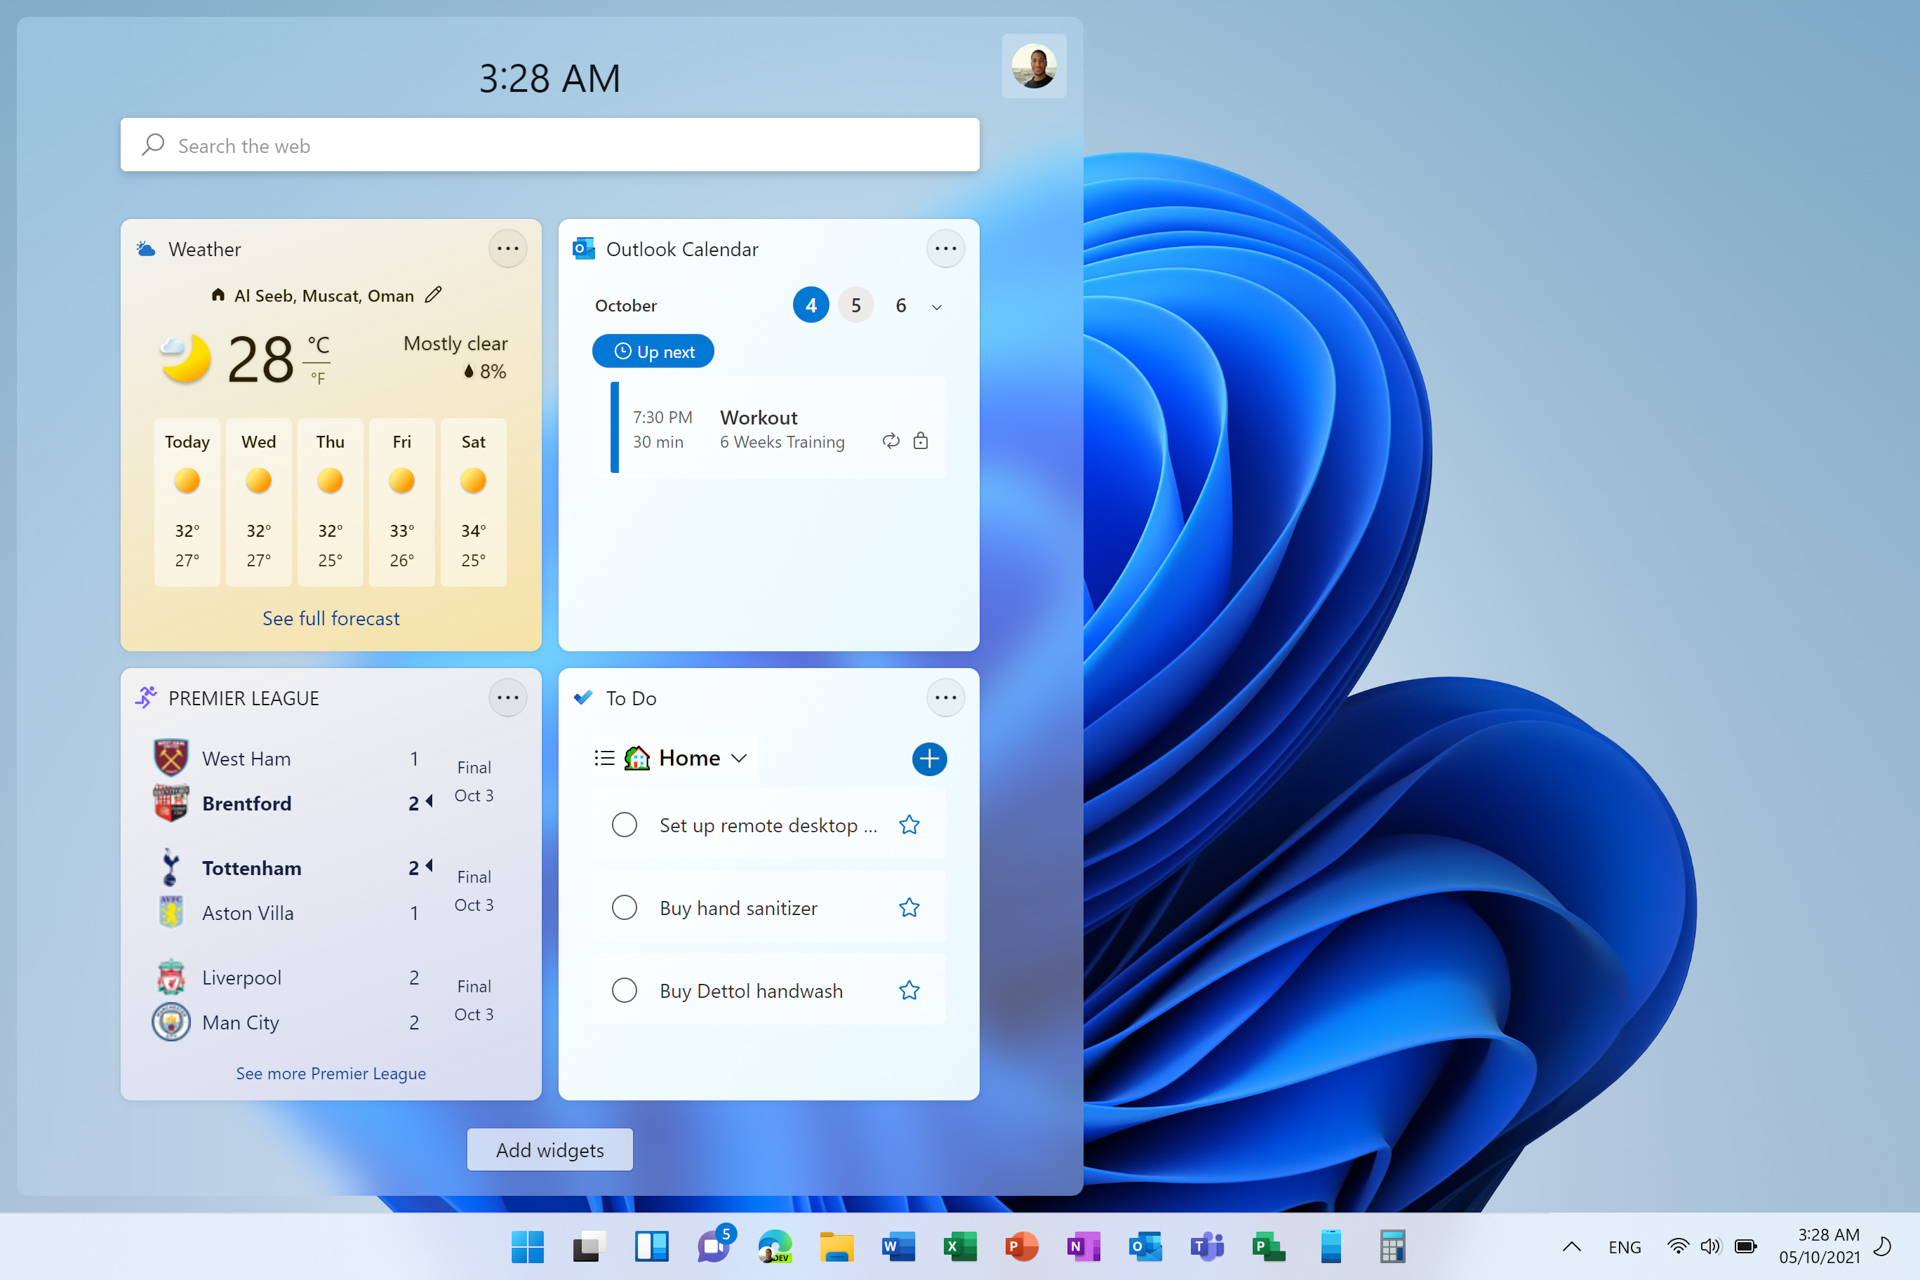Switch temperature to Fahrenheit
The width and height of the screenshot is (1920, 1280).
tap(318, 379)
